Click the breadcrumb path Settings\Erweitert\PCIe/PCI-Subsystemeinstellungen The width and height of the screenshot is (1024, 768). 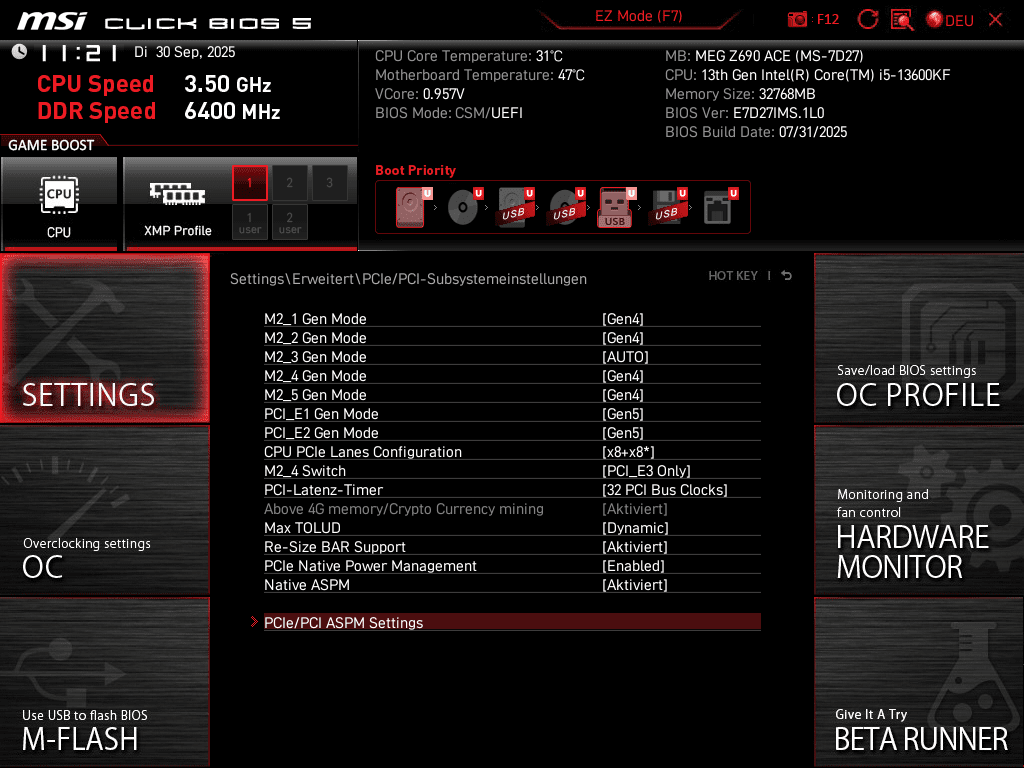click(x=408, y=279)
